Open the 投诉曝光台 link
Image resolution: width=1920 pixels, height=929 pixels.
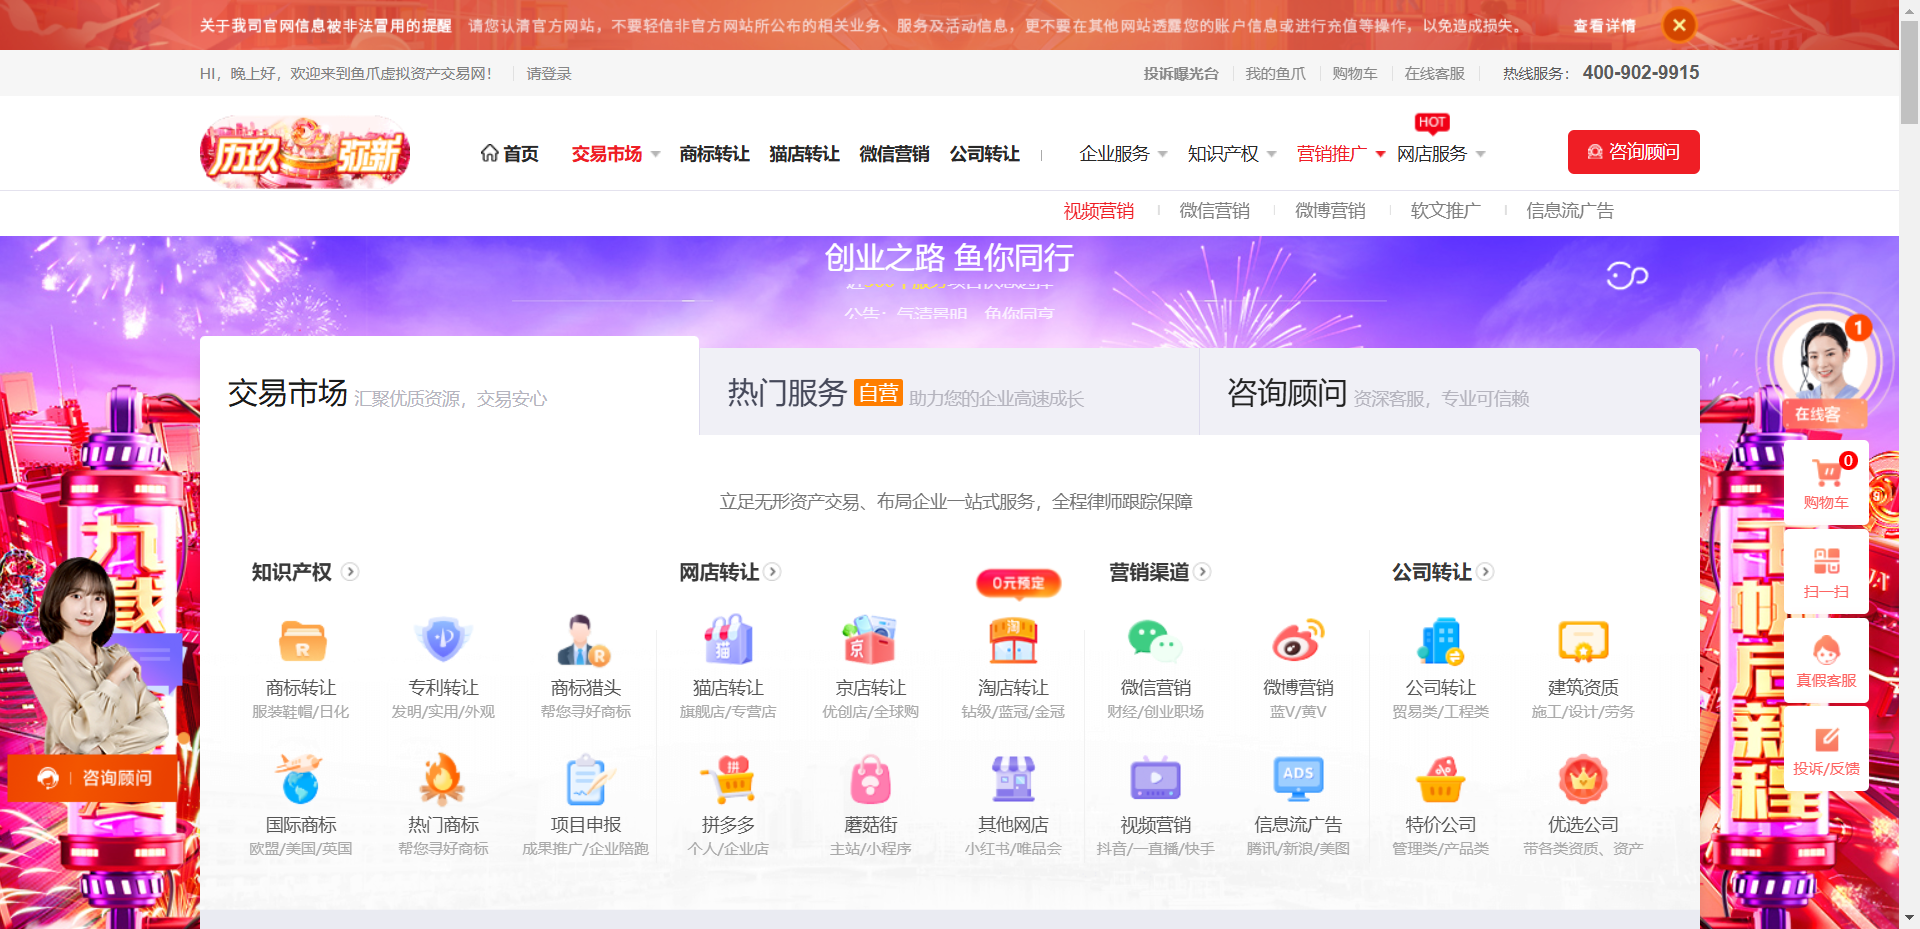[1181, 74]
